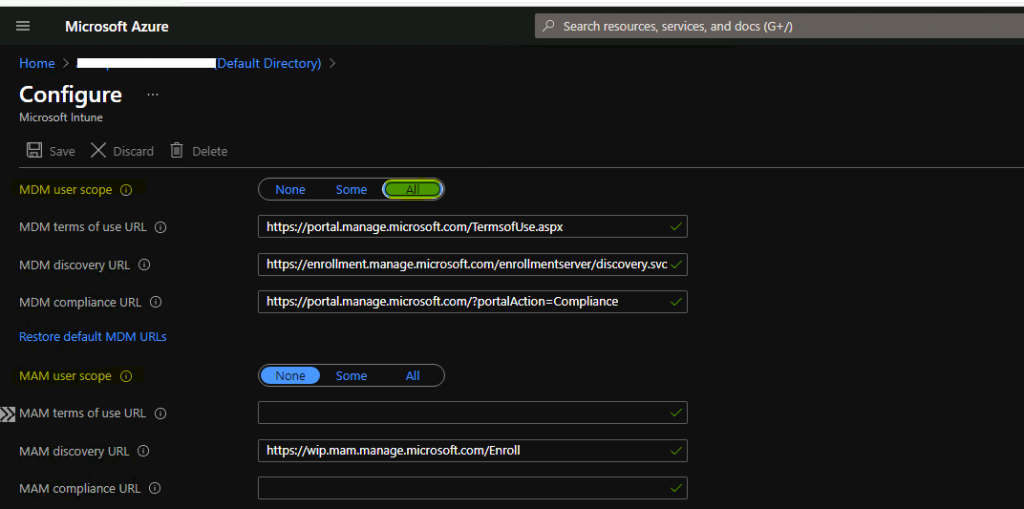Show info for MDM discovery URL
Image resolution: width=1024 pixels, height=509 pixels.
(145, 265)
